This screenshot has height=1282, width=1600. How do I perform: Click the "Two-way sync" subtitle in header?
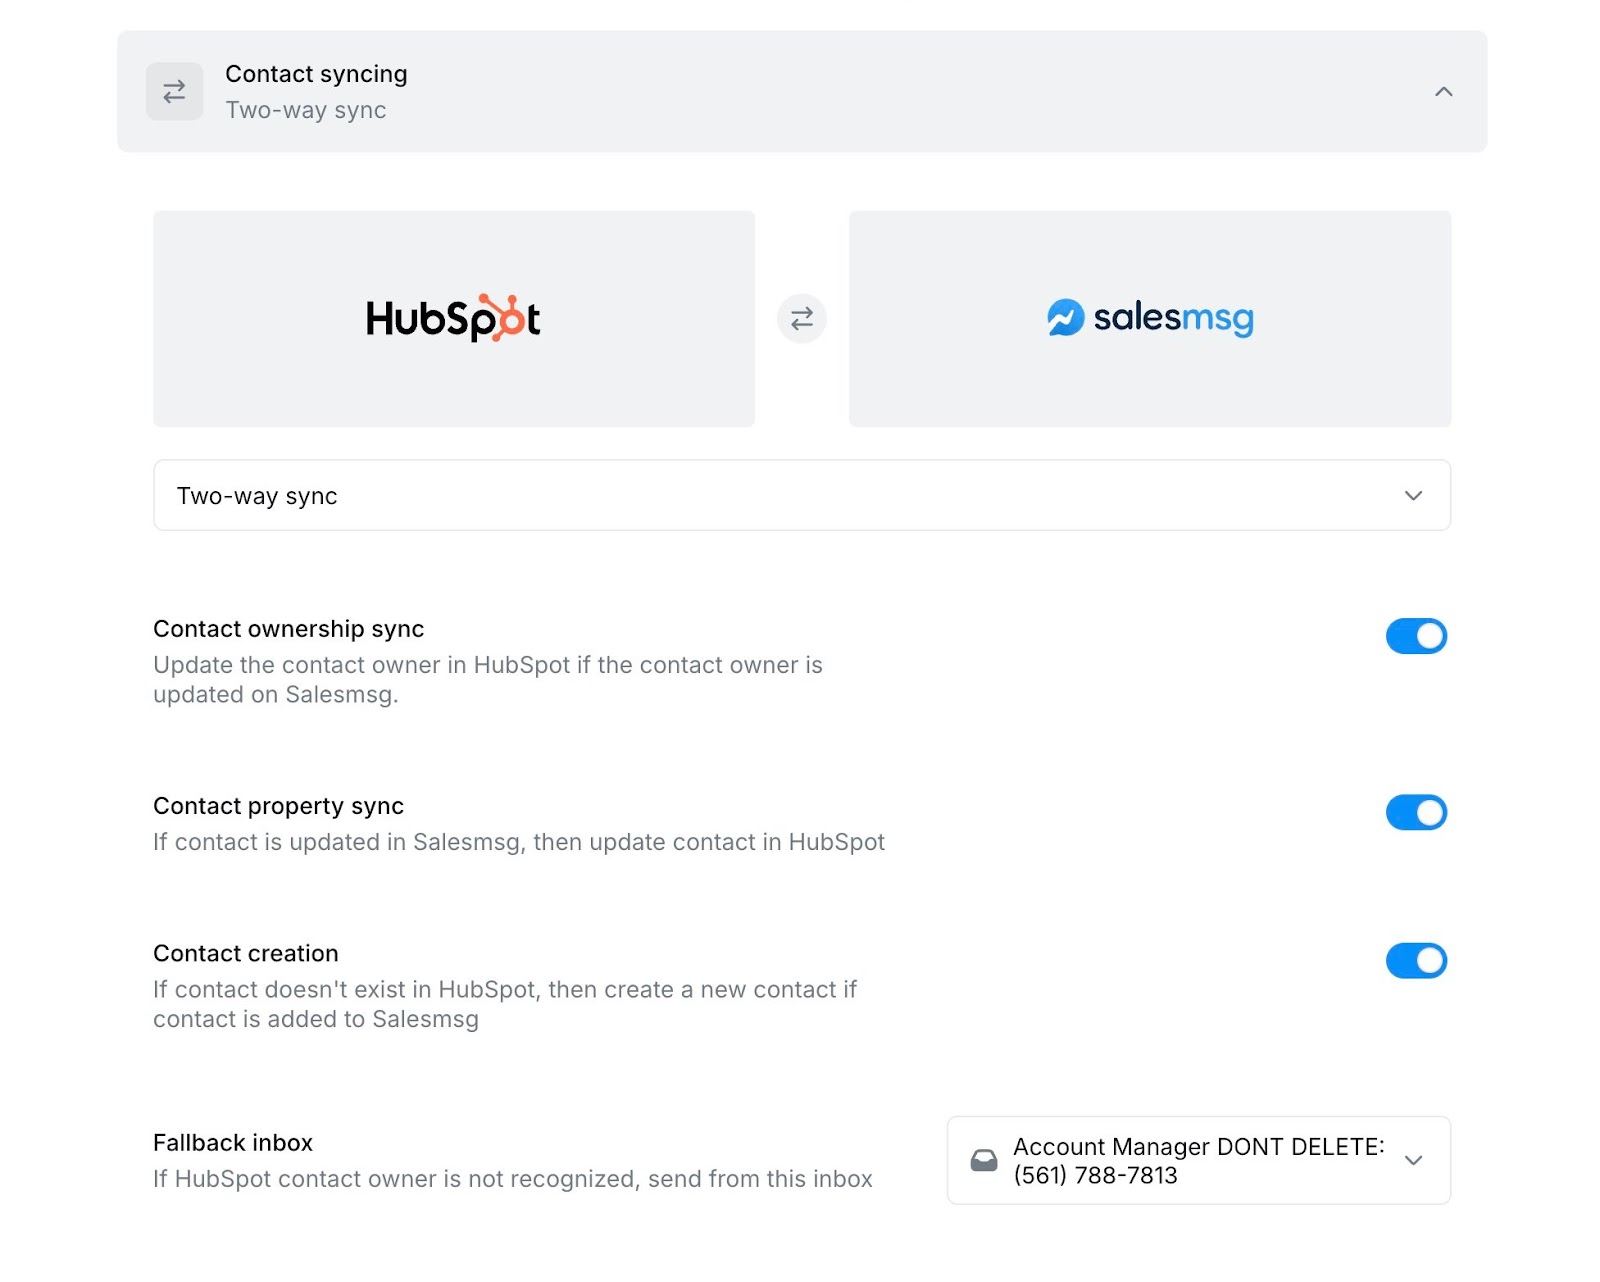(306, 110)
